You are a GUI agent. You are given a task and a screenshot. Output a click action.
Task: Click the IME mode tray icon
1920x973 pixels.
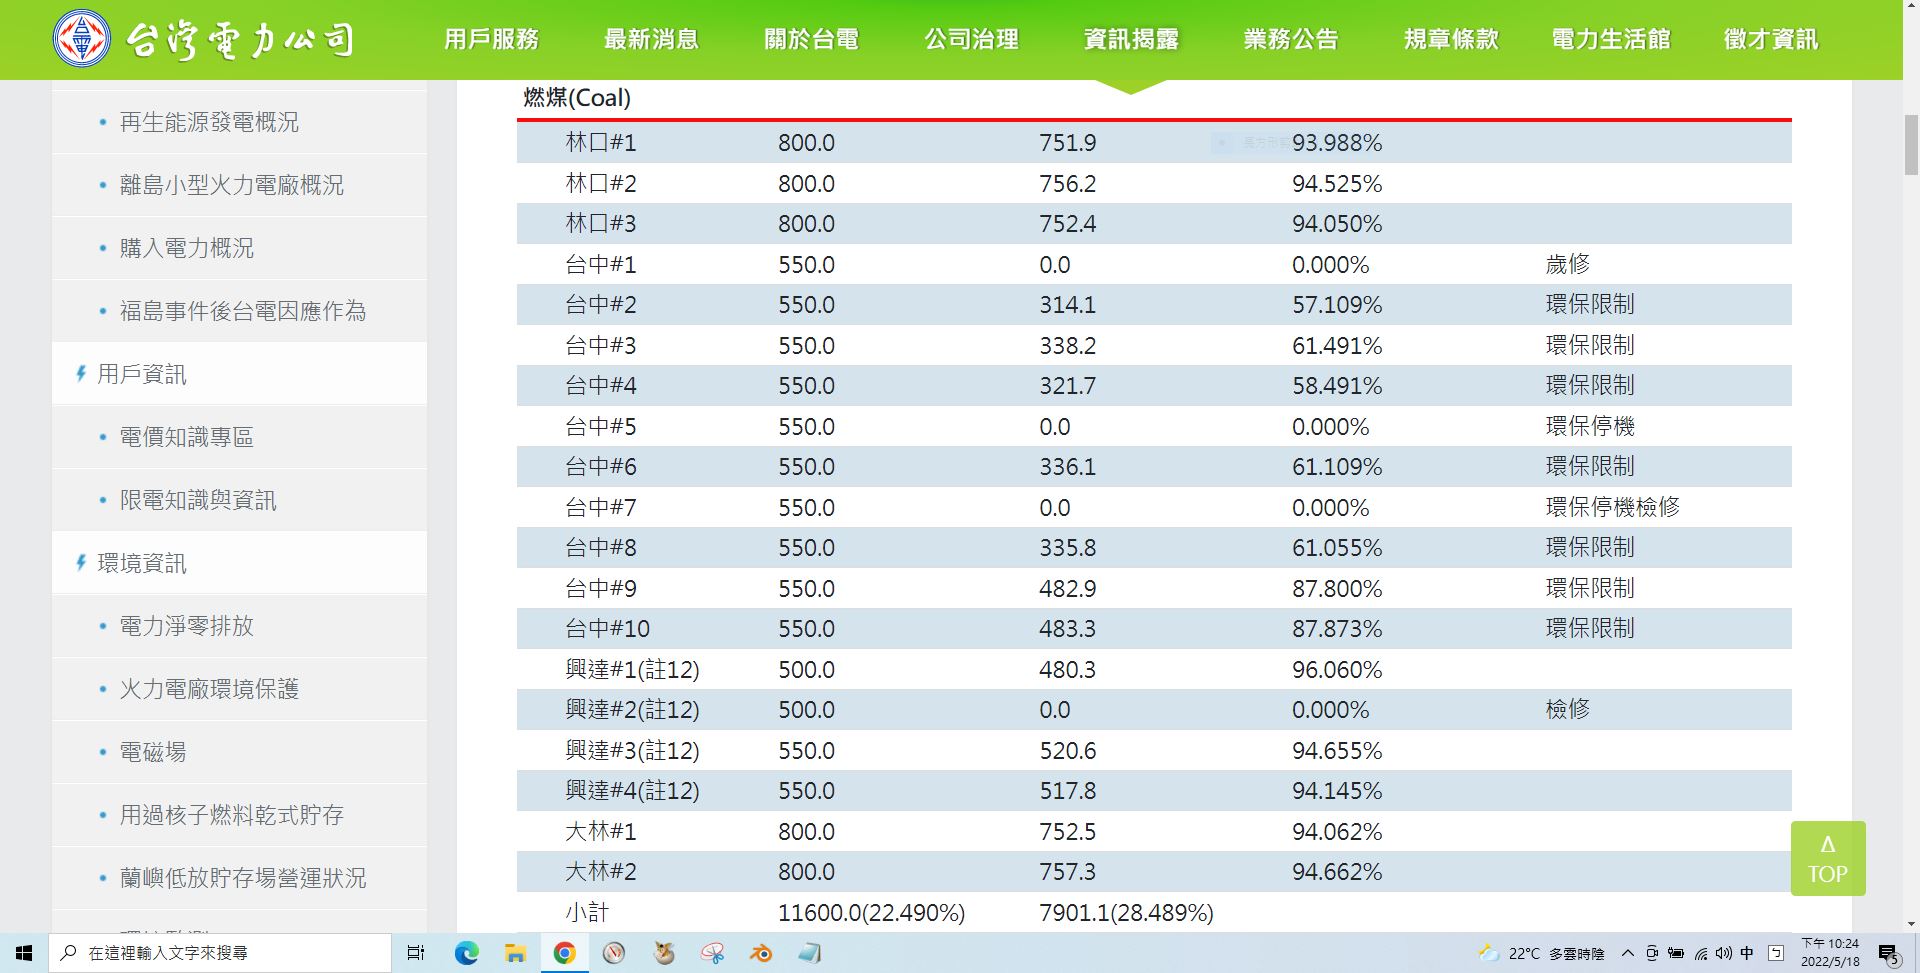click(x=1776, y=953)
